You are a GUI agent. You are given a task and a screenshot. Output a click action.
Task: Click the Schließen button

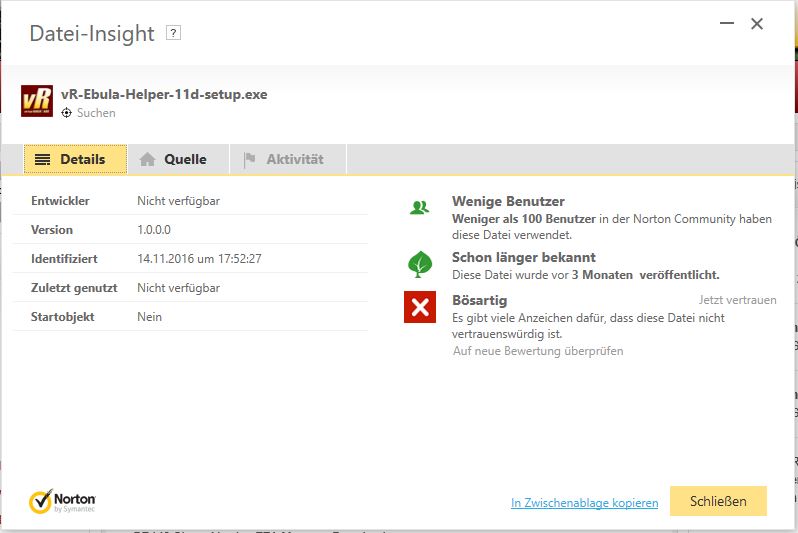tap(718, 501)
